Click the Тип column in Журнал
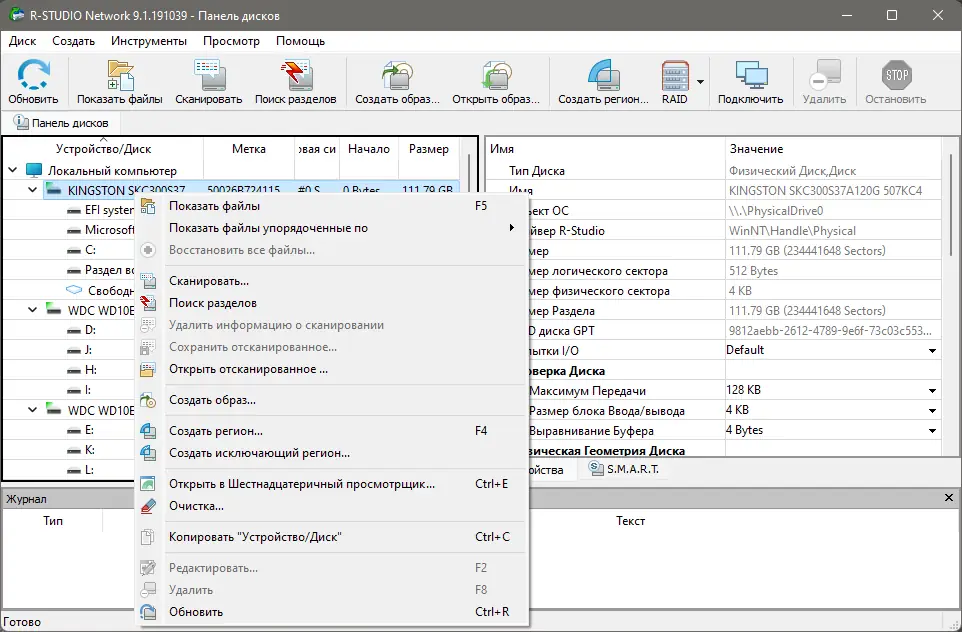This screenshot has width=962, height=632. coord(53,521)
